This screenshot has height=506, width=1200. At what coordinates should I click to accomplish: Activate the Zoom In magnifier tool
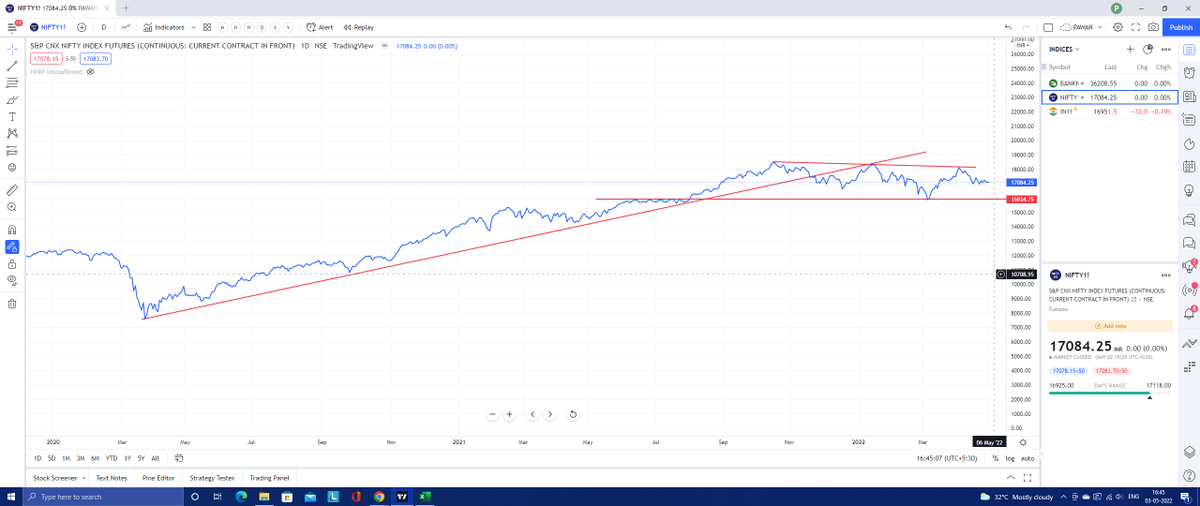click(12, 207)
